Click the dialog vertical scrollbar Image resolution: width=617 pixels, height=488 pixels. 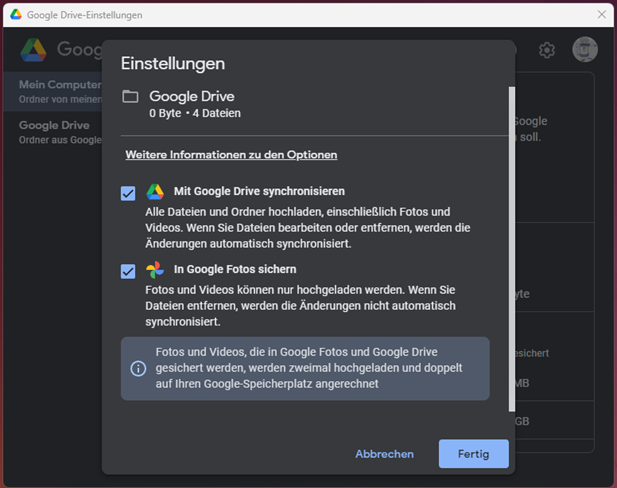pos(512,249)
